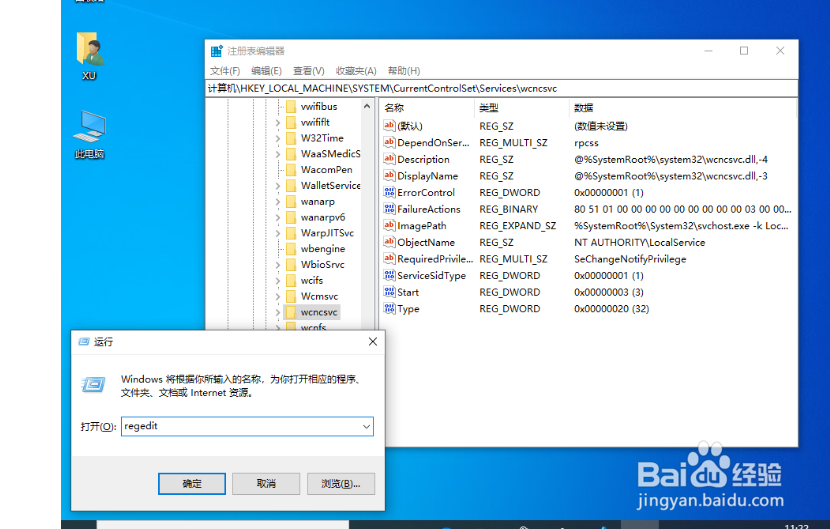Click the Registry Editor title bar app icon
The width and height of the screenshot is (830, 529).
[216, 51]
